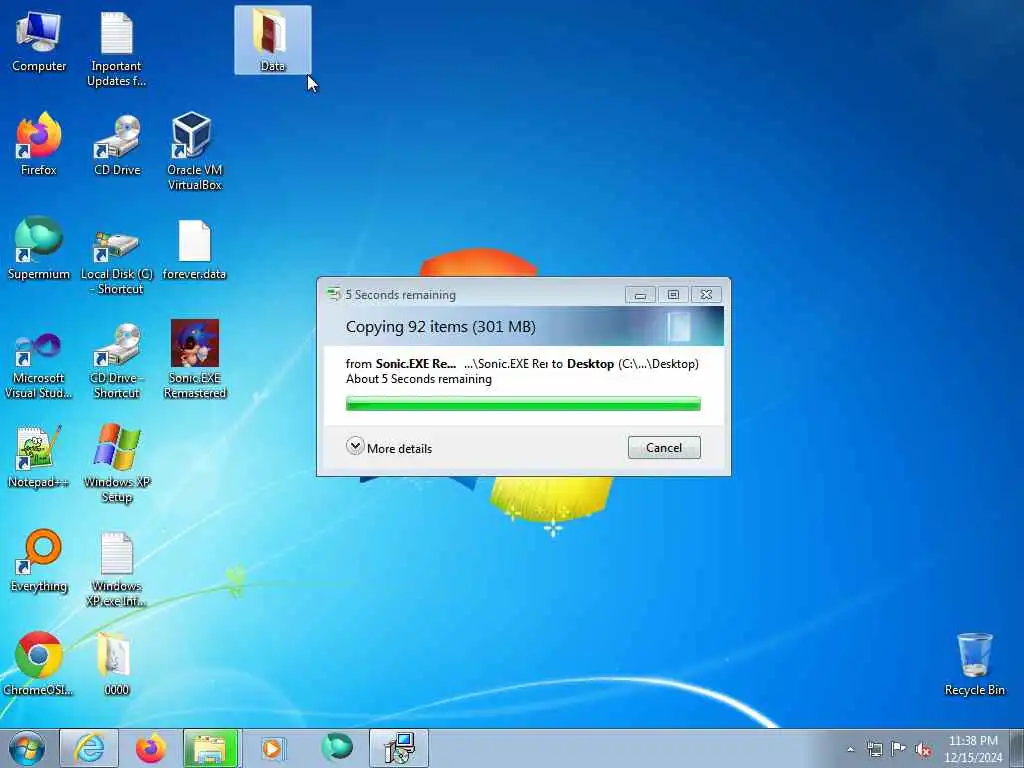
Task: Expand More details in copy dialog
Action: click(x=389, y=447)
